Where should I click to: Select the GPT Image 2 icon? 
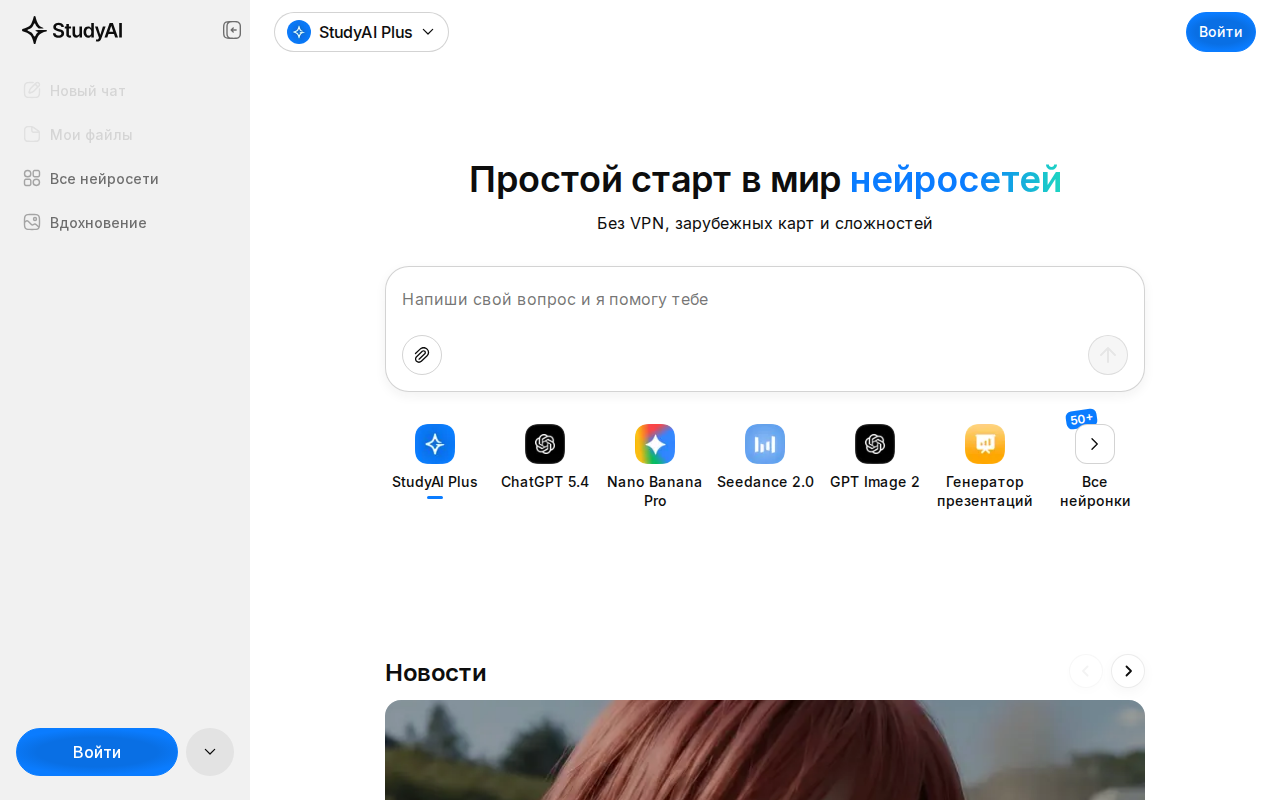coord(875,444)
